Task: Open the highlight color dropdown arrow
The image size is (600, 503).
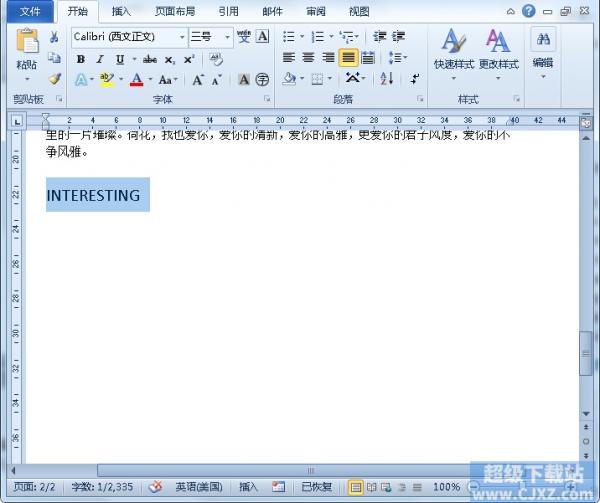Action: pyautogui.click(x=121, y=80)
